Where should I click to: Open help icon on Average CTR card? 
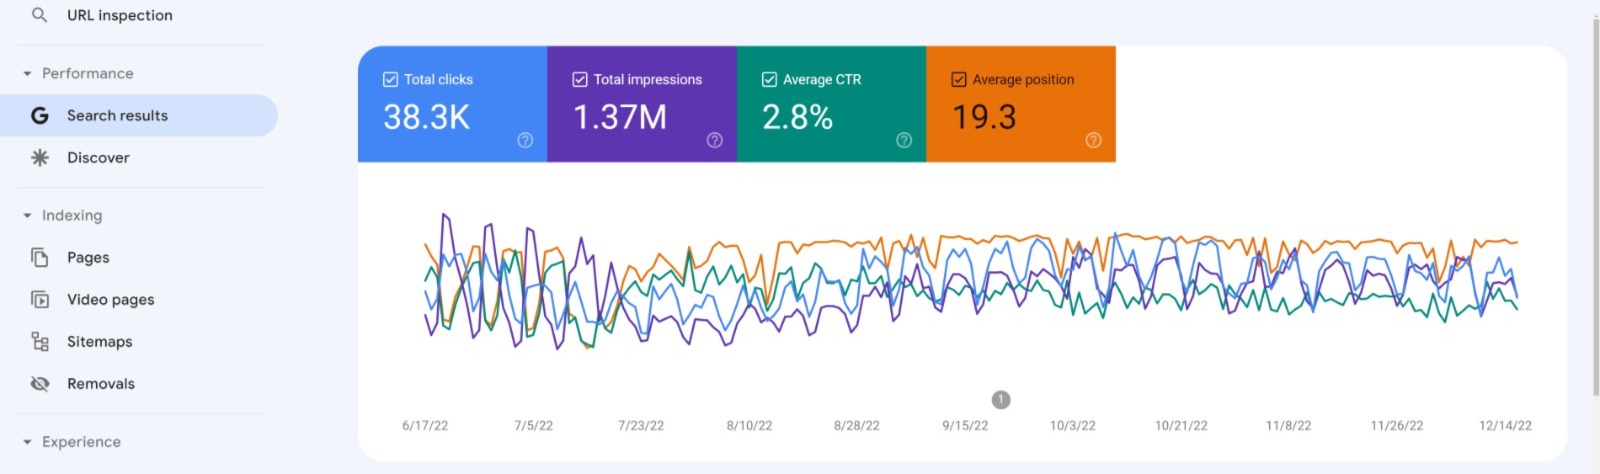click(904, 140)
